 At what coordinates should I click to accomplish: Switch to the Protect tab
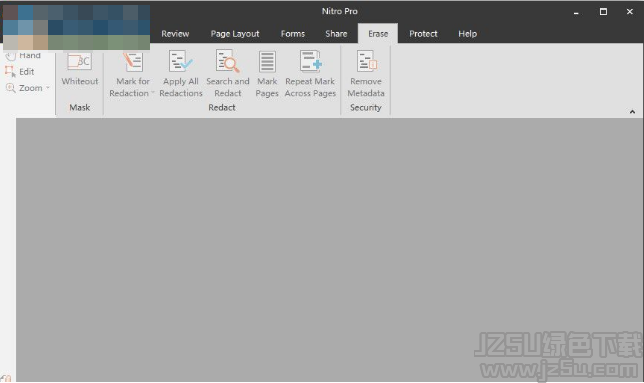[x=423, y=34]
